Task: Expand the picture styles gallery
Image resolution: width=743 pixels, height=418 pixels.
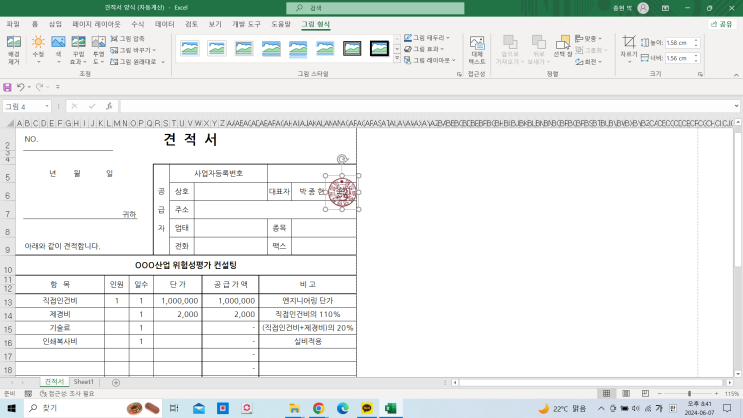Action: [397, 59]
